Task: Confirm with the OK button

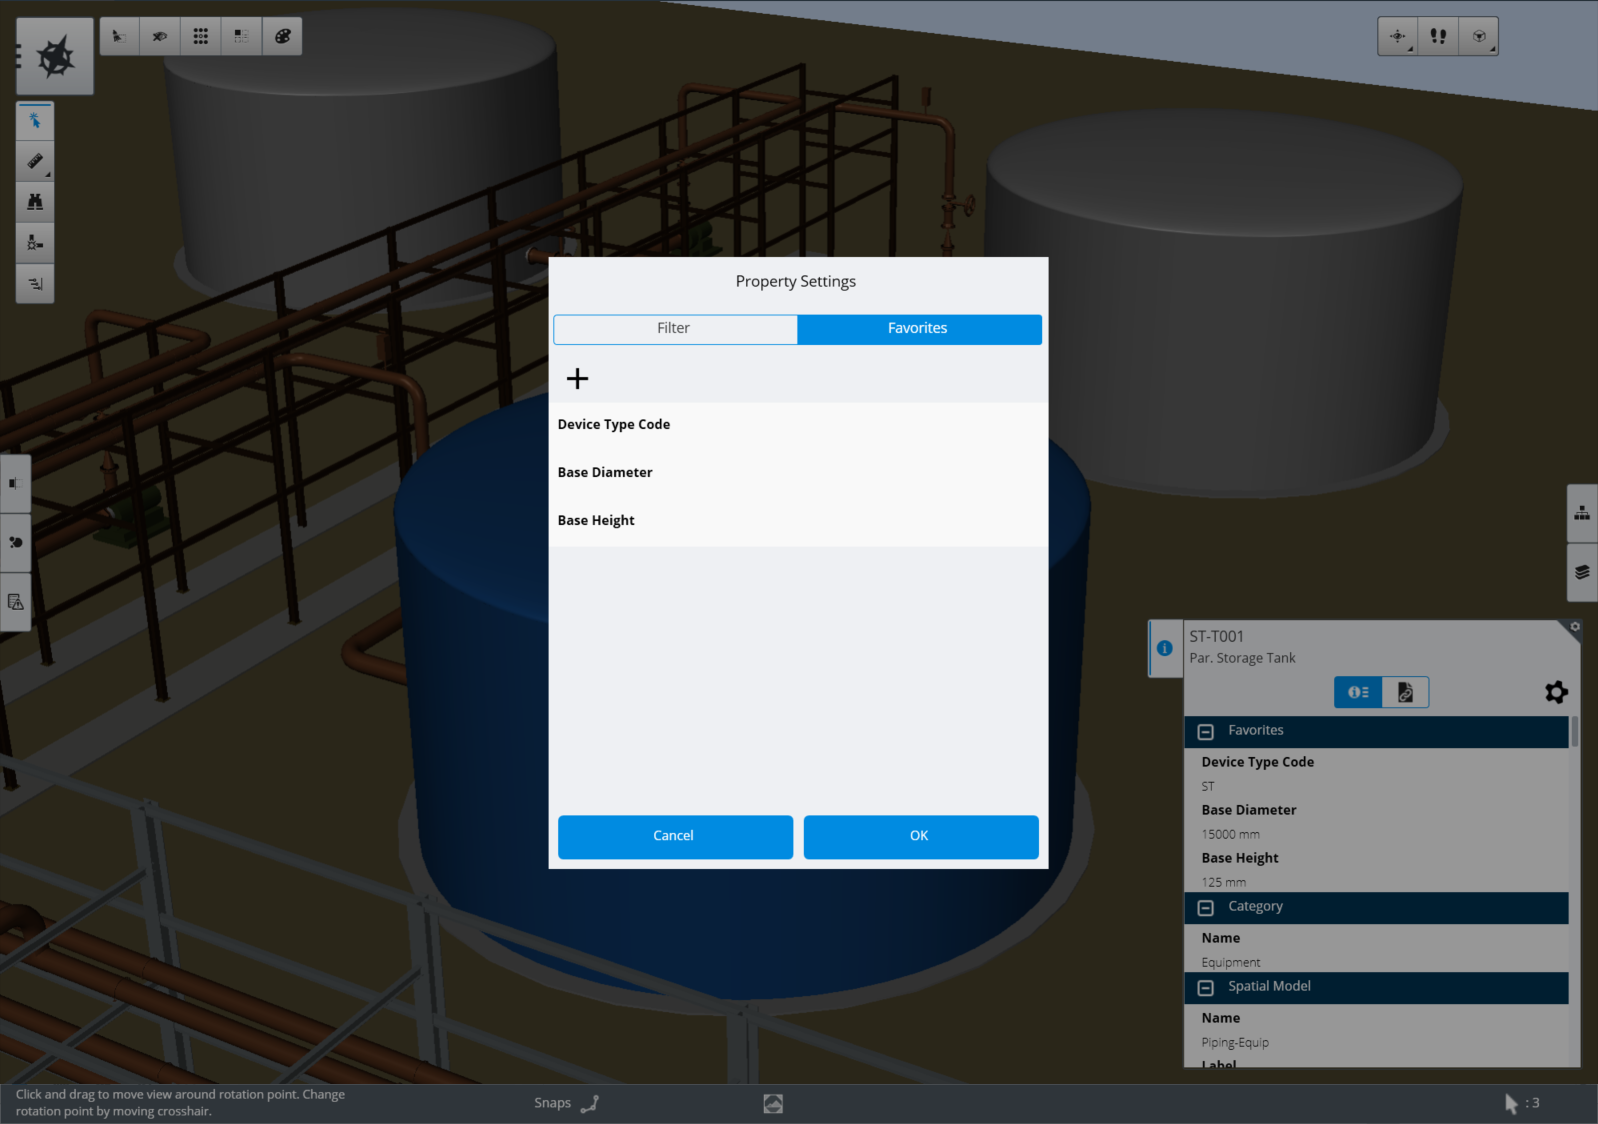Action: pyautogui.click(x=921, y=837)
